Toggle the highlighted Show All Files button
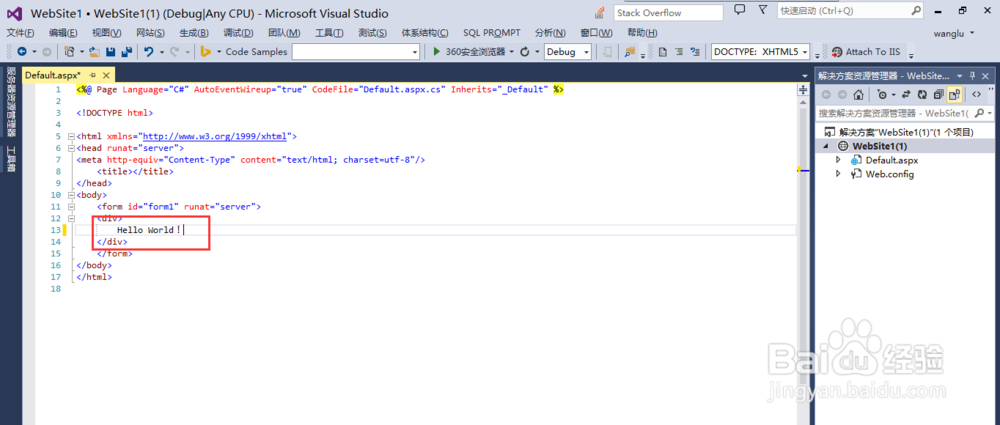Screen dimensions: 1000x425 point(954,95)
